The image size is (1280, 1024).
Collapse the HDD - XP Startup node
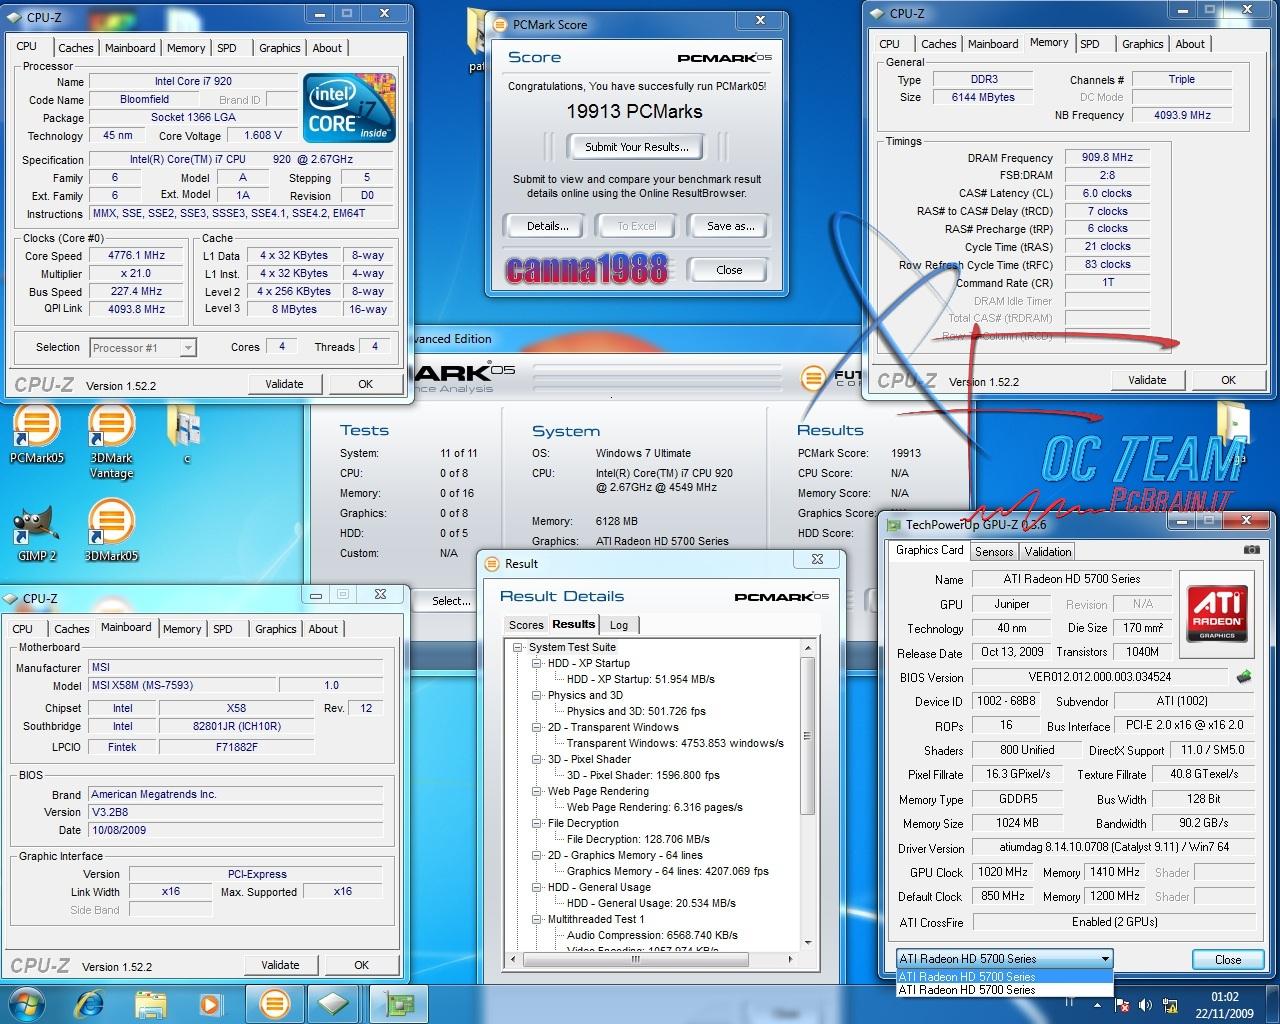tap(537, 663)
